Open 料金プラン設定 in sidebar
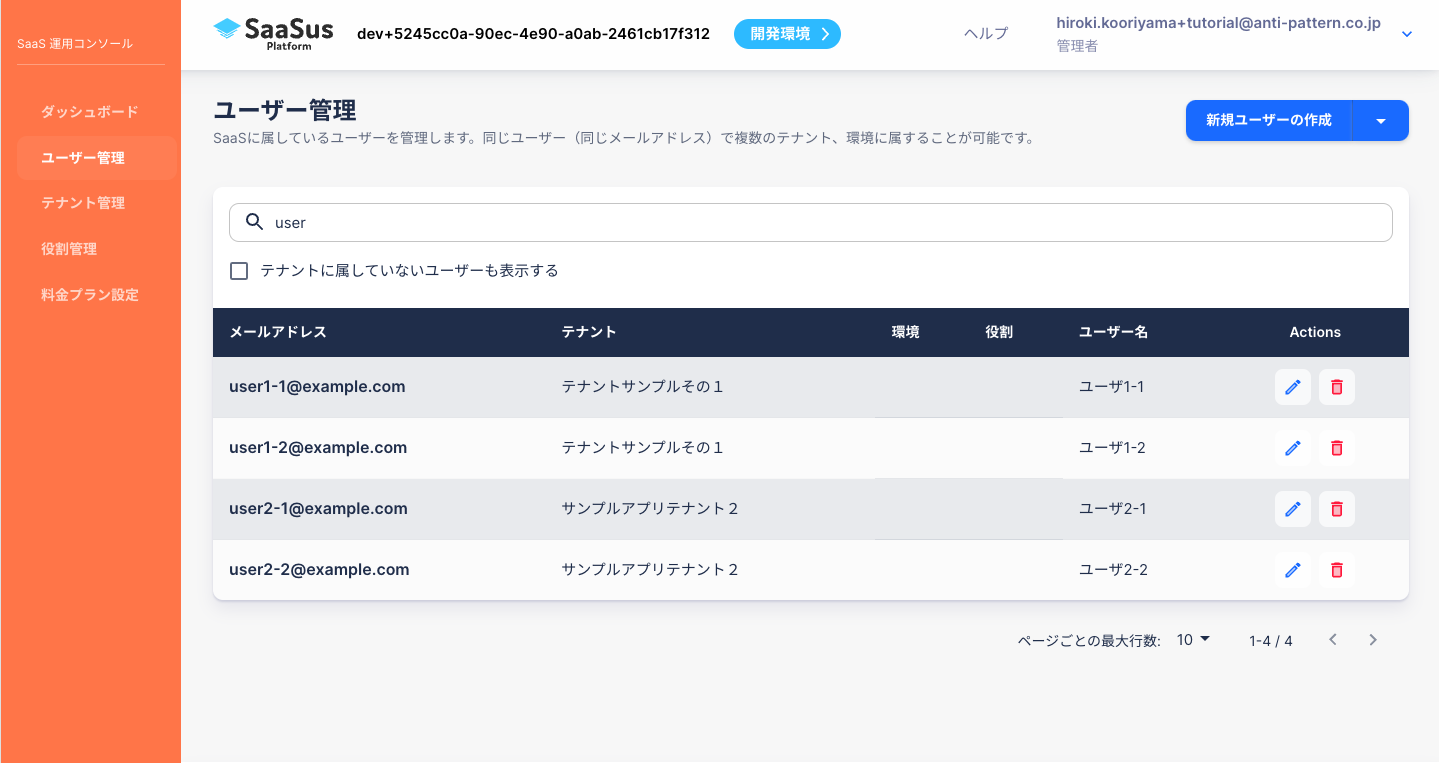 pos(90,295)
